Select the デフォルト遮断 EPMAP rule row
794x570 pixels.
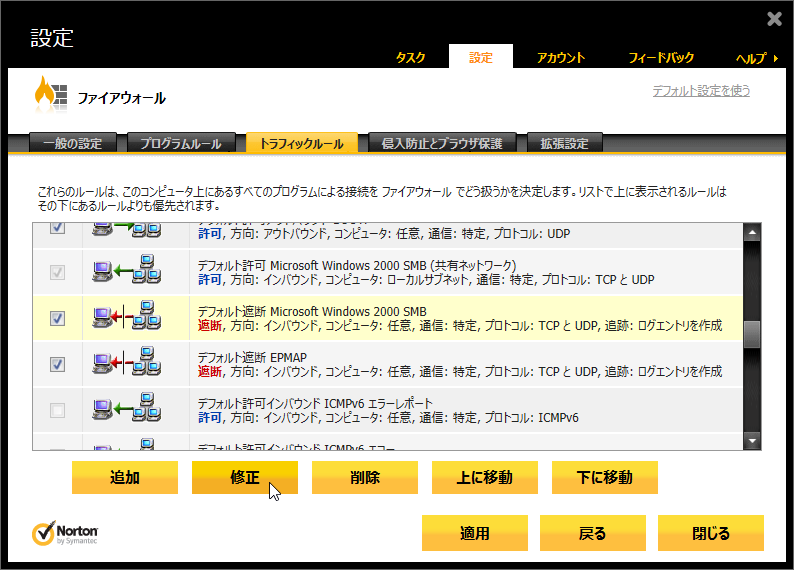coord(460,364)
